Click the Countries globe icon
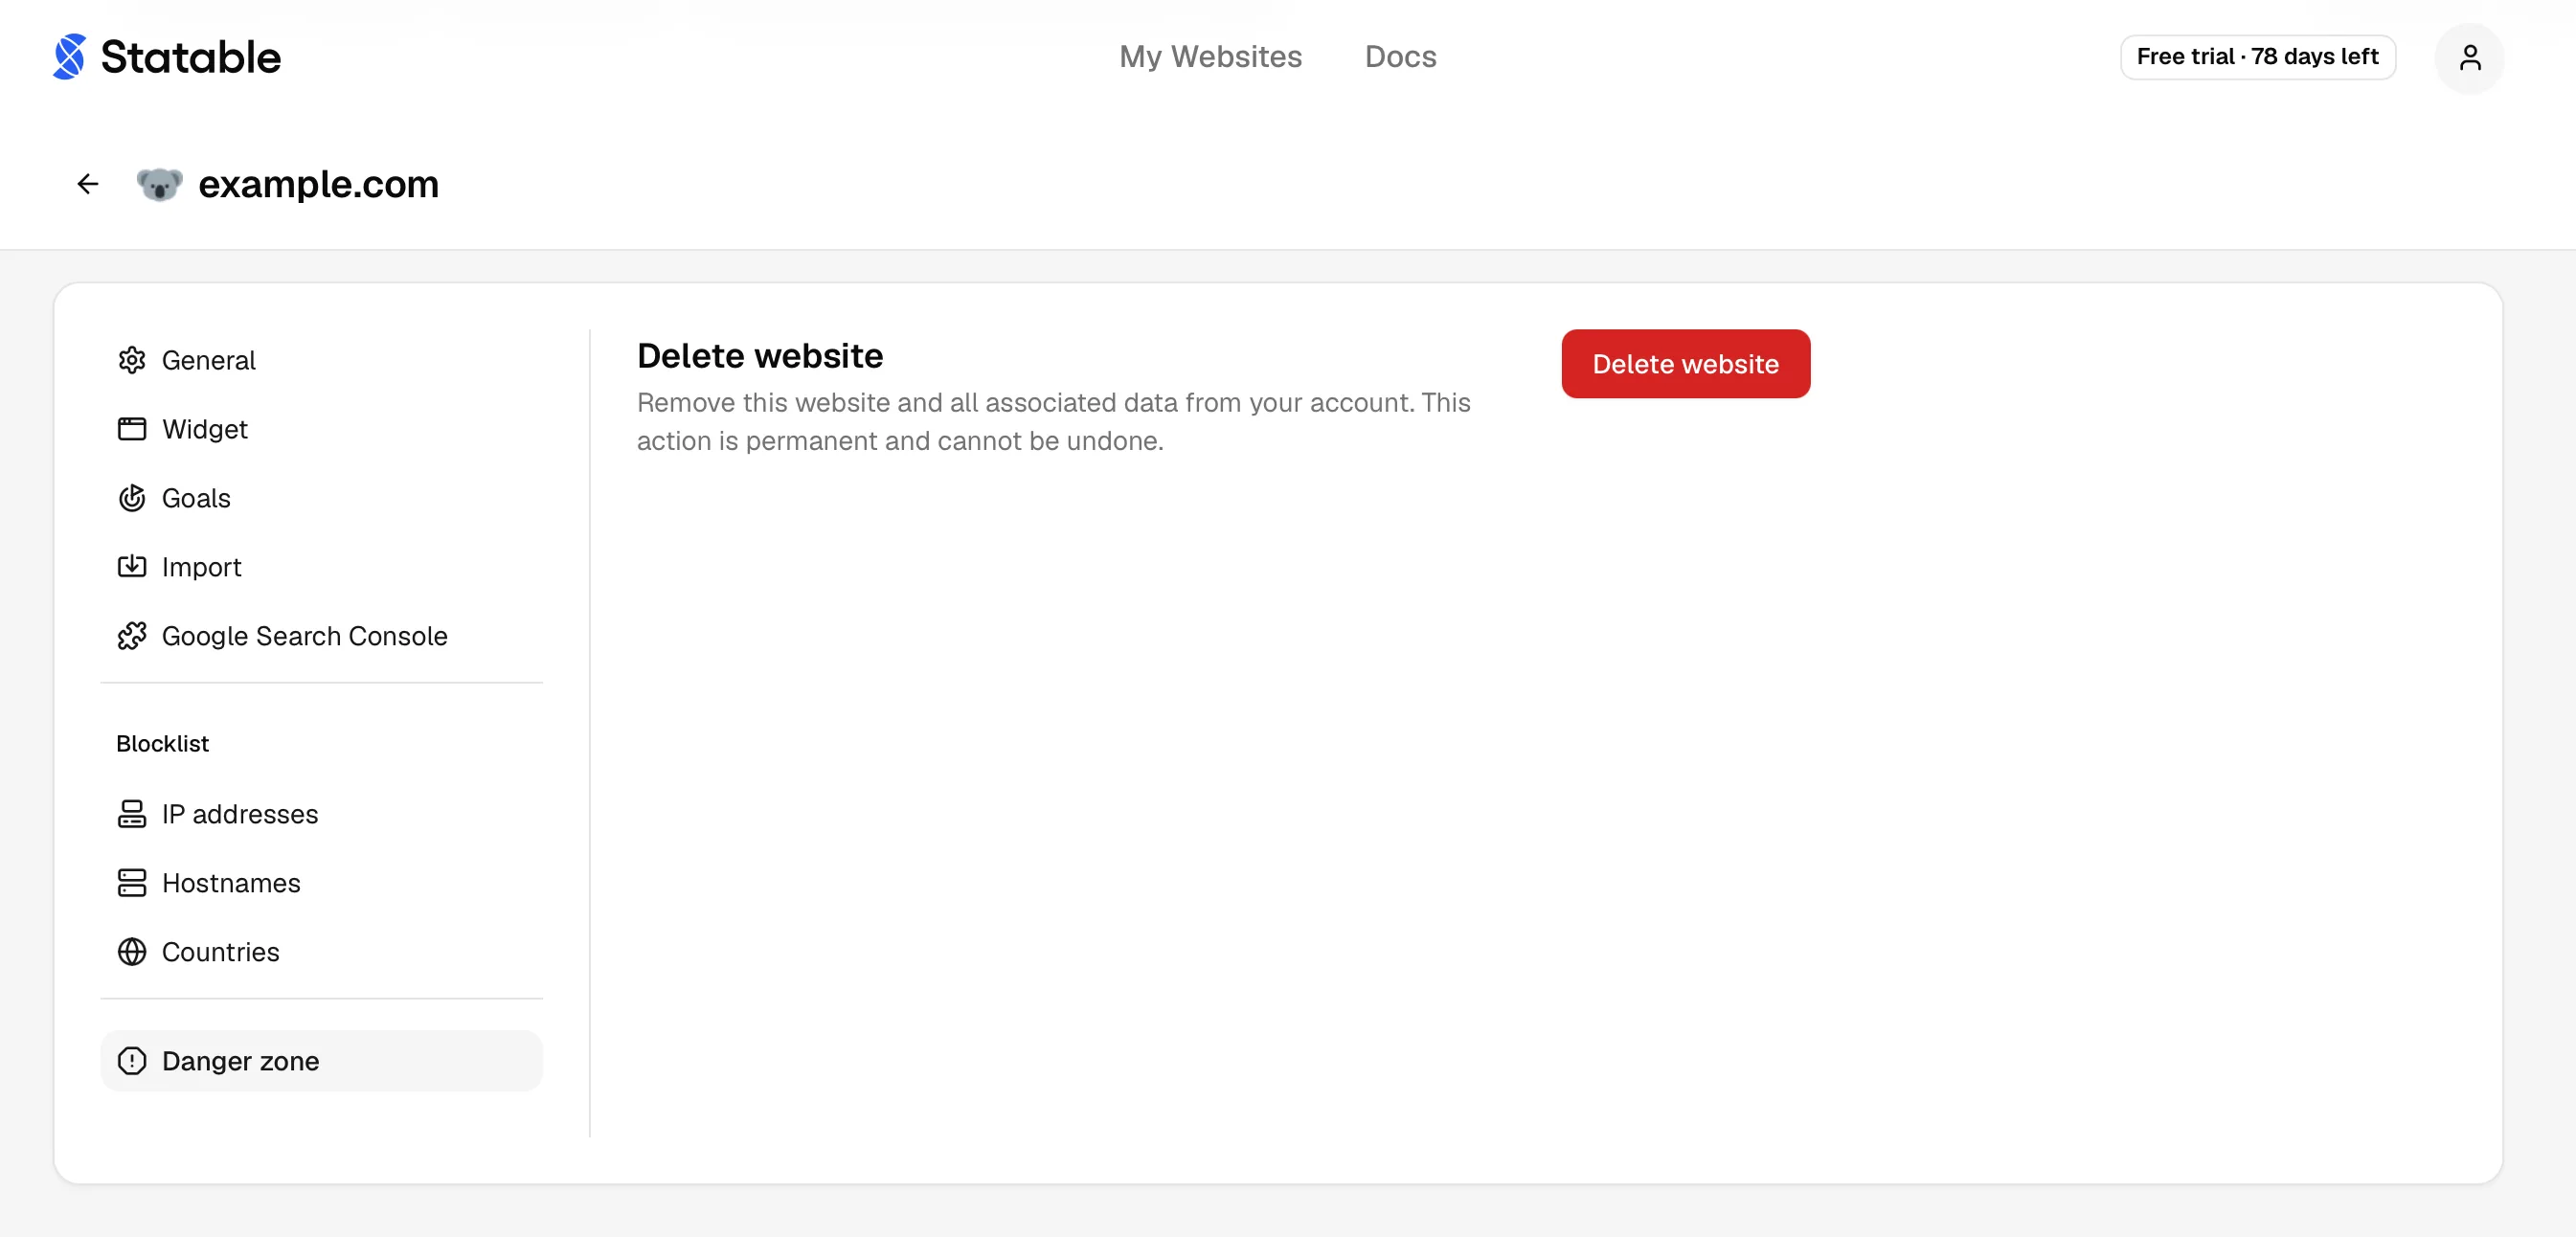Viewport: 2576px width, 1237px height. (132, 952)
